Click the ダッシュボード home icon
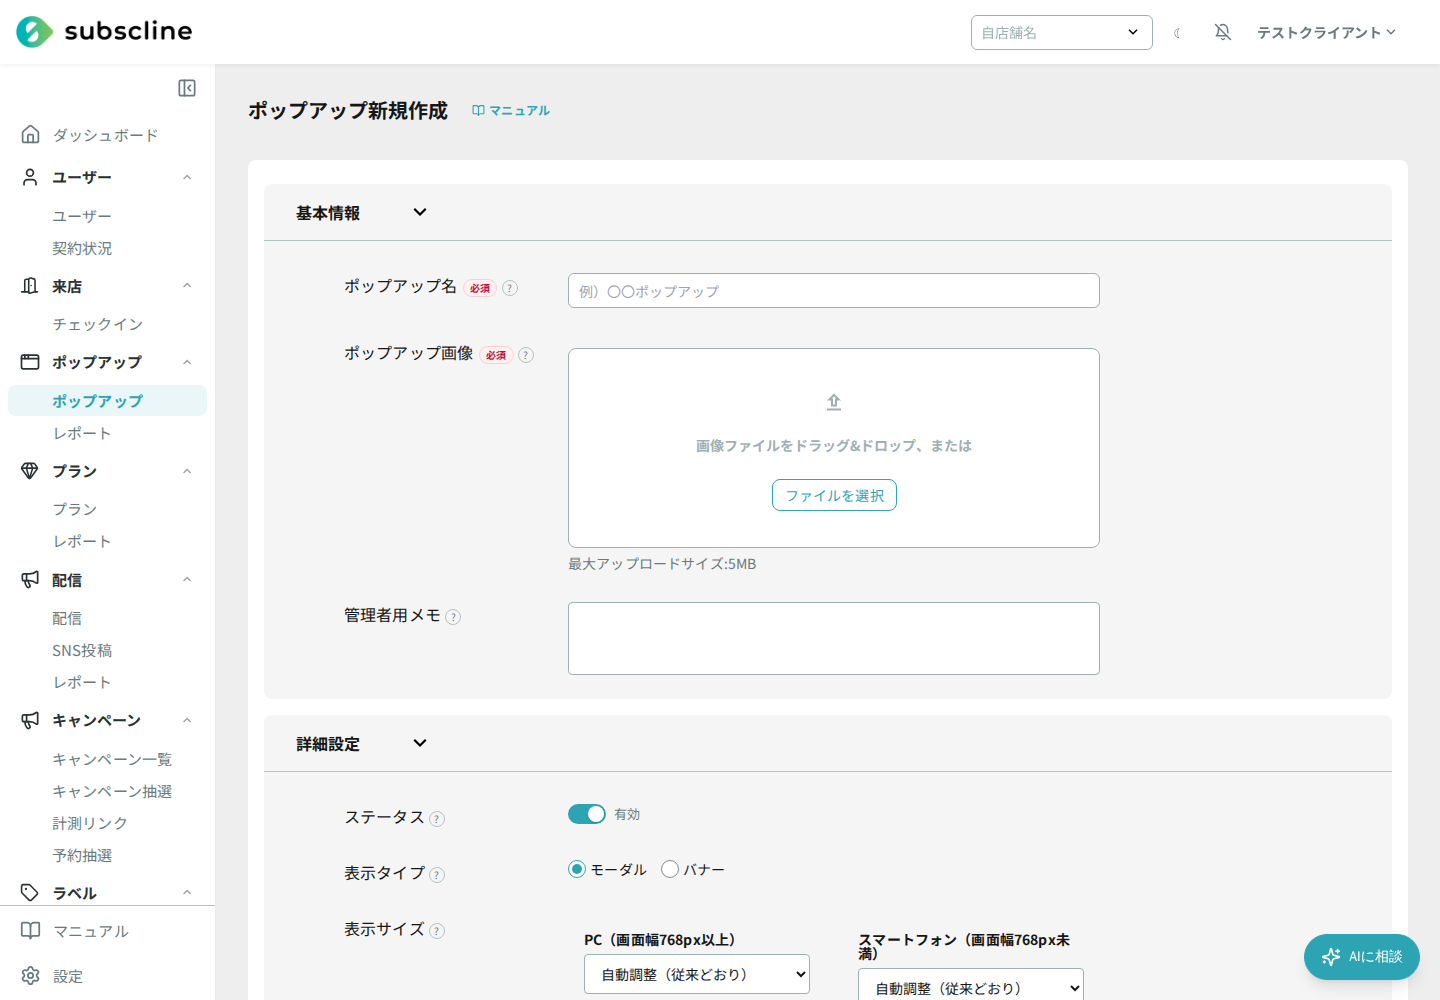1440x1000 pixels. (31, 134)
